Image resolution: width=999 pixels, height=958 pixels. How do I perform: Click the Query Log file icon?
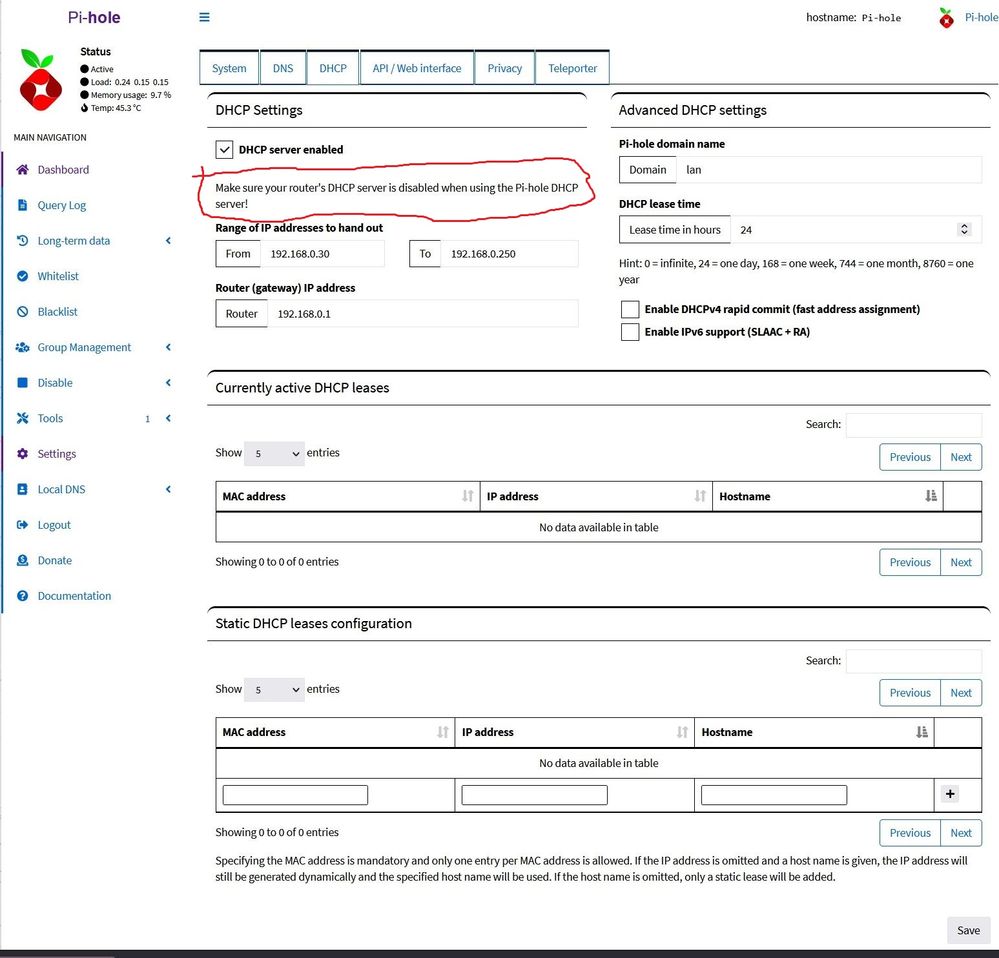coord(23,205)
